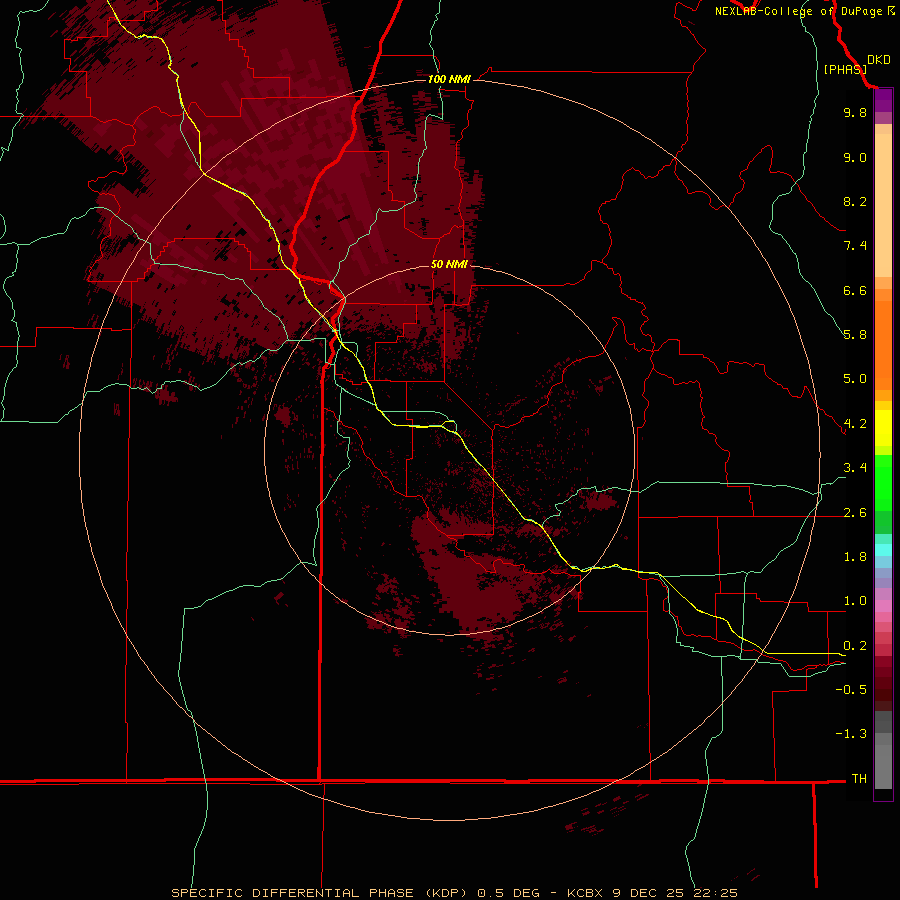Image resolution: width=900 pixels, height=900 pixels.
Task: Click the TH label on the color scale
Action: (859, 779)
